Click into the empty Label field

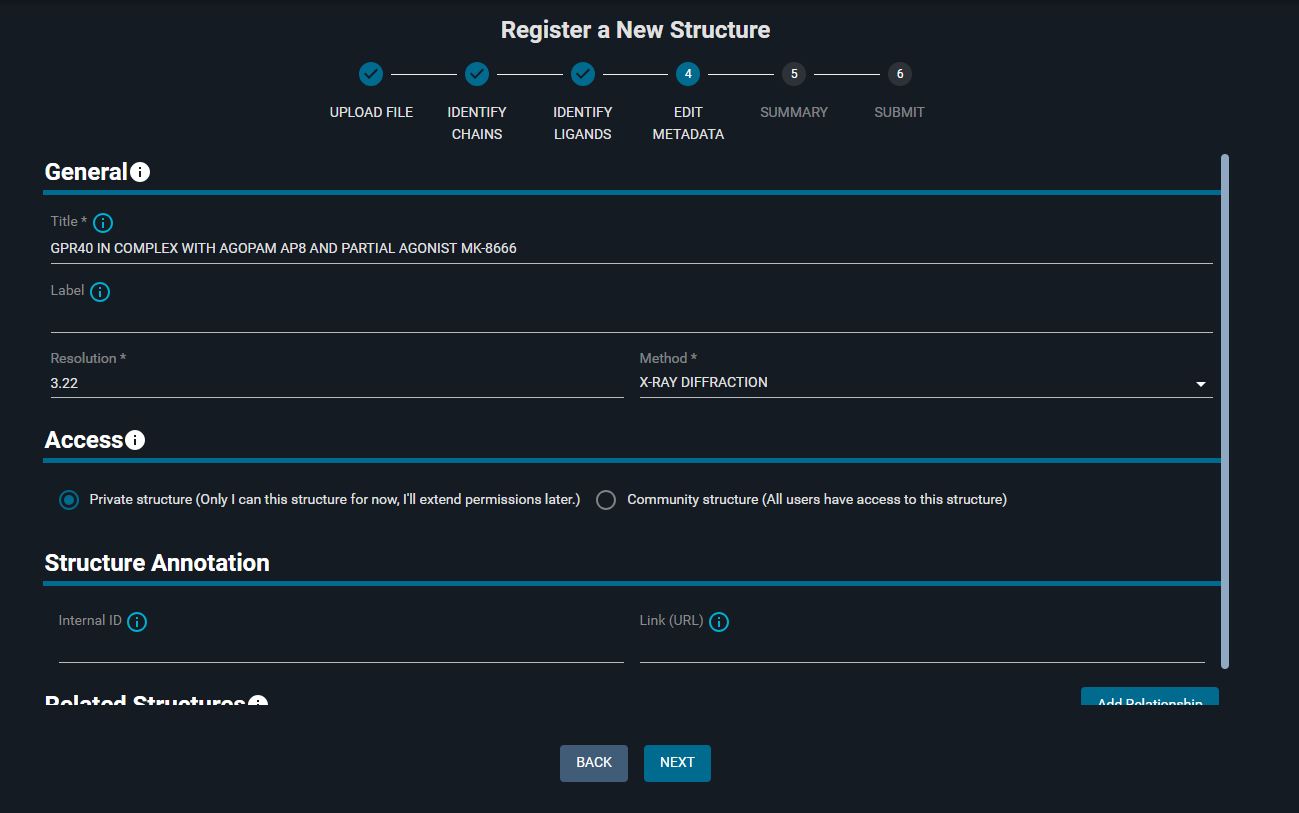(631, 318)
